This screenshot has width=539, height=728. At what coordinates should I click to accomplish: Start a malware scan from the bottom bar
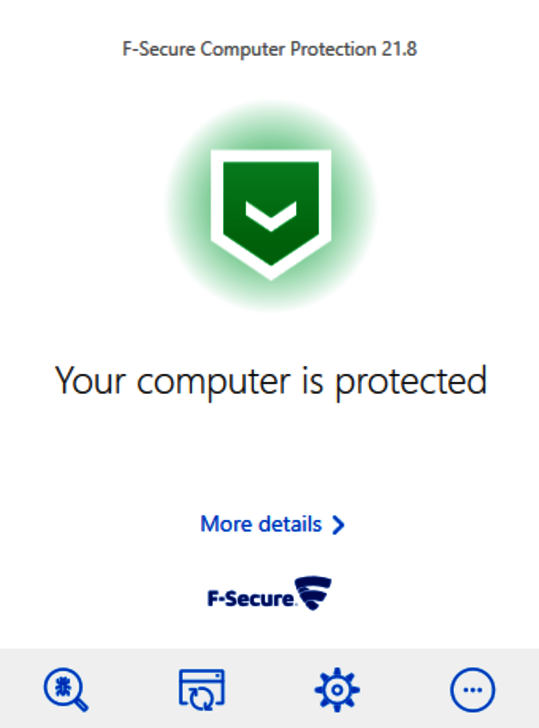66,689
